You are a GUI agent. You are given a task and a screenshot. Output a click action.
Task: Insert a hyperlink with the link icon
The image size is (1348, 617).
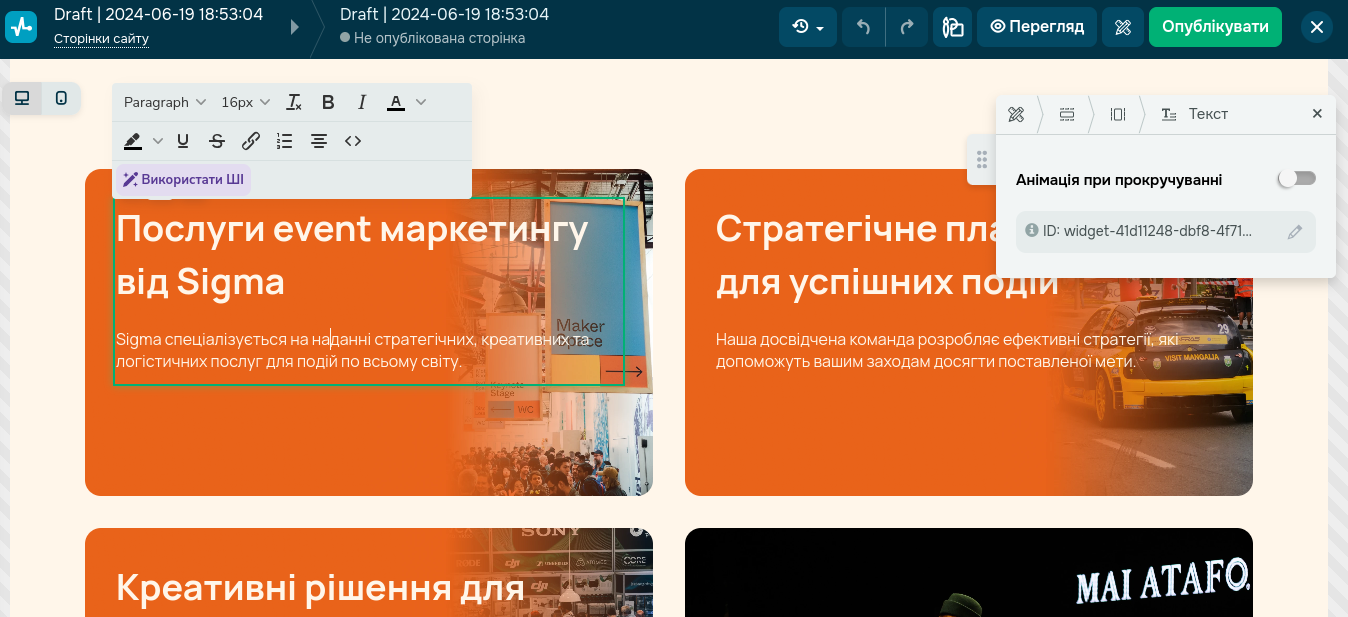pos(251,141)
